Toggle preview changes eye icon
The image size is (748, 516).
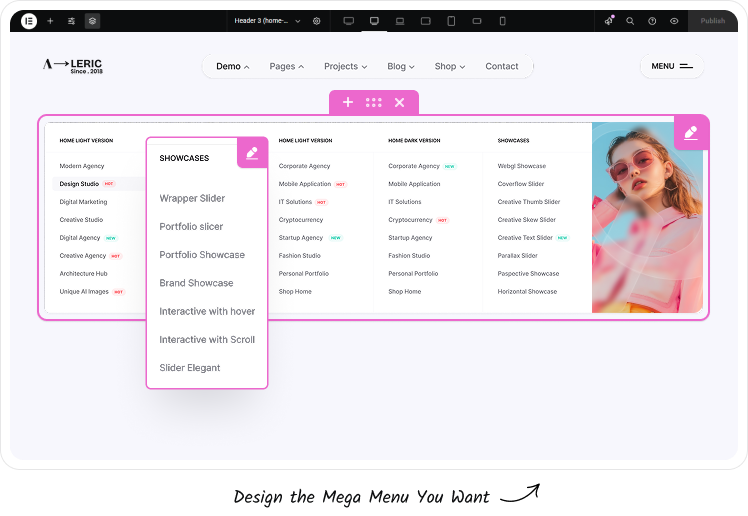[x=674, y=20]
